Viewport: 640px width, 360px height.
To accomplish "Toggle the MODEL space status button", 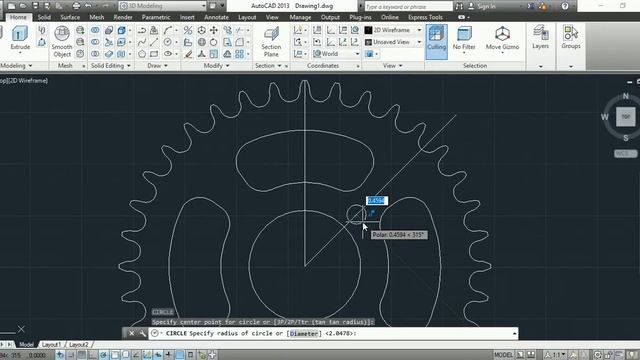I will (503, 355).
